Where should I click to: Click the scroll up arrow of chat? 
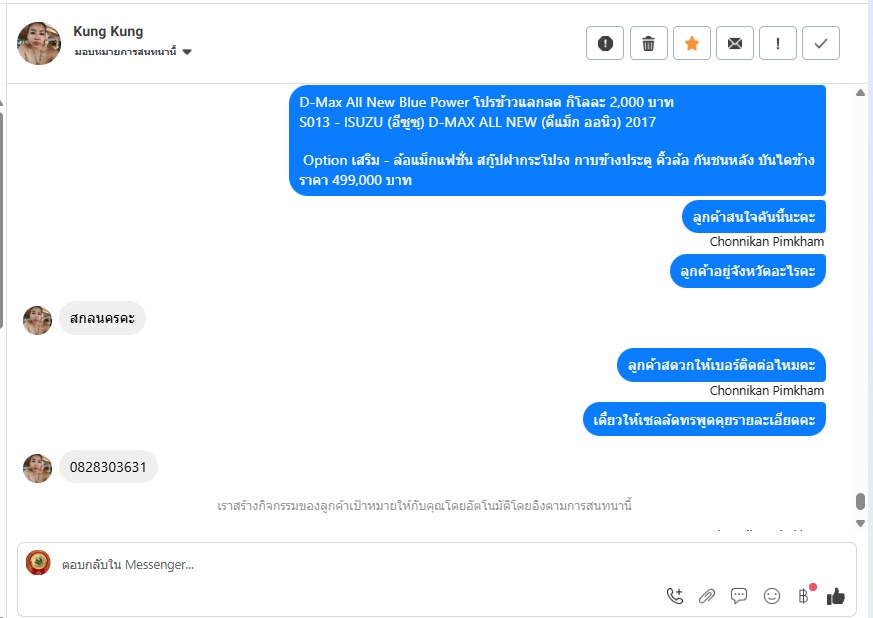(x=860, y=92)
